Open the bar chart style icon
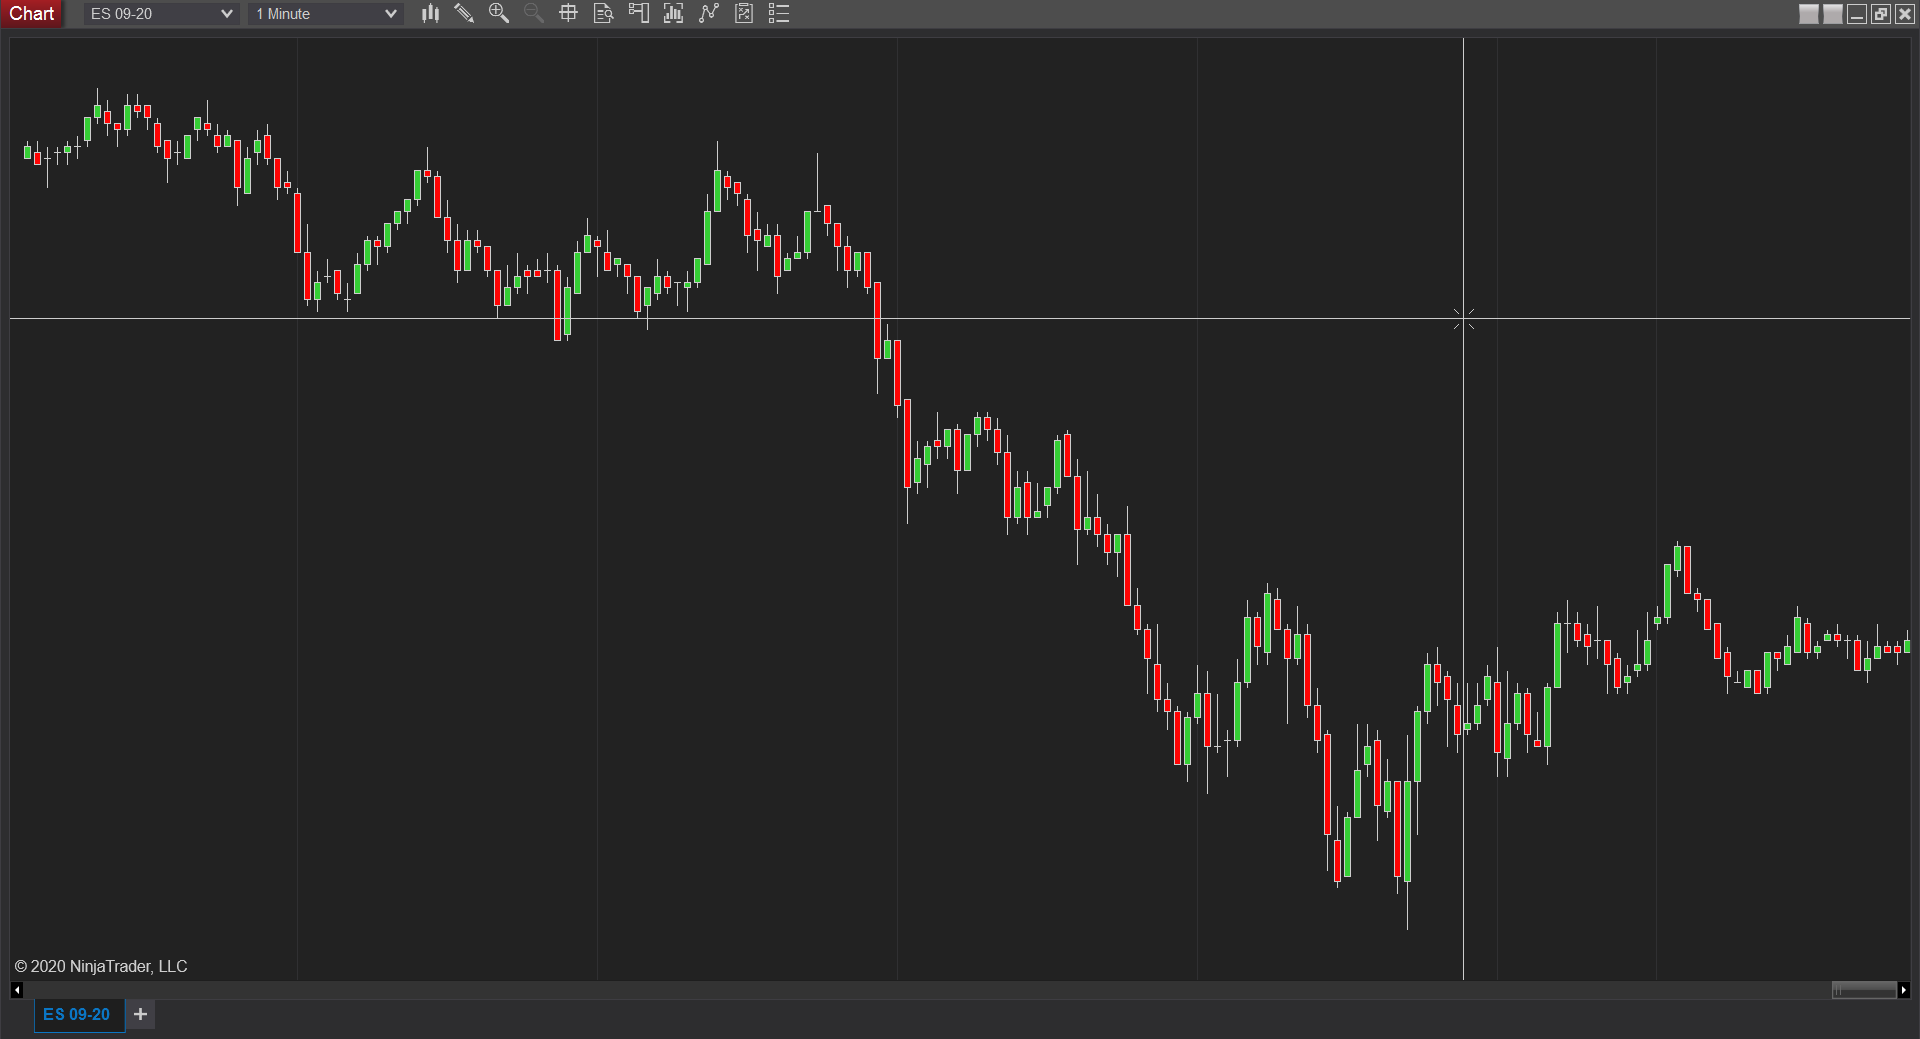The image size is (1920, 1039). click(x=431, y=13)
